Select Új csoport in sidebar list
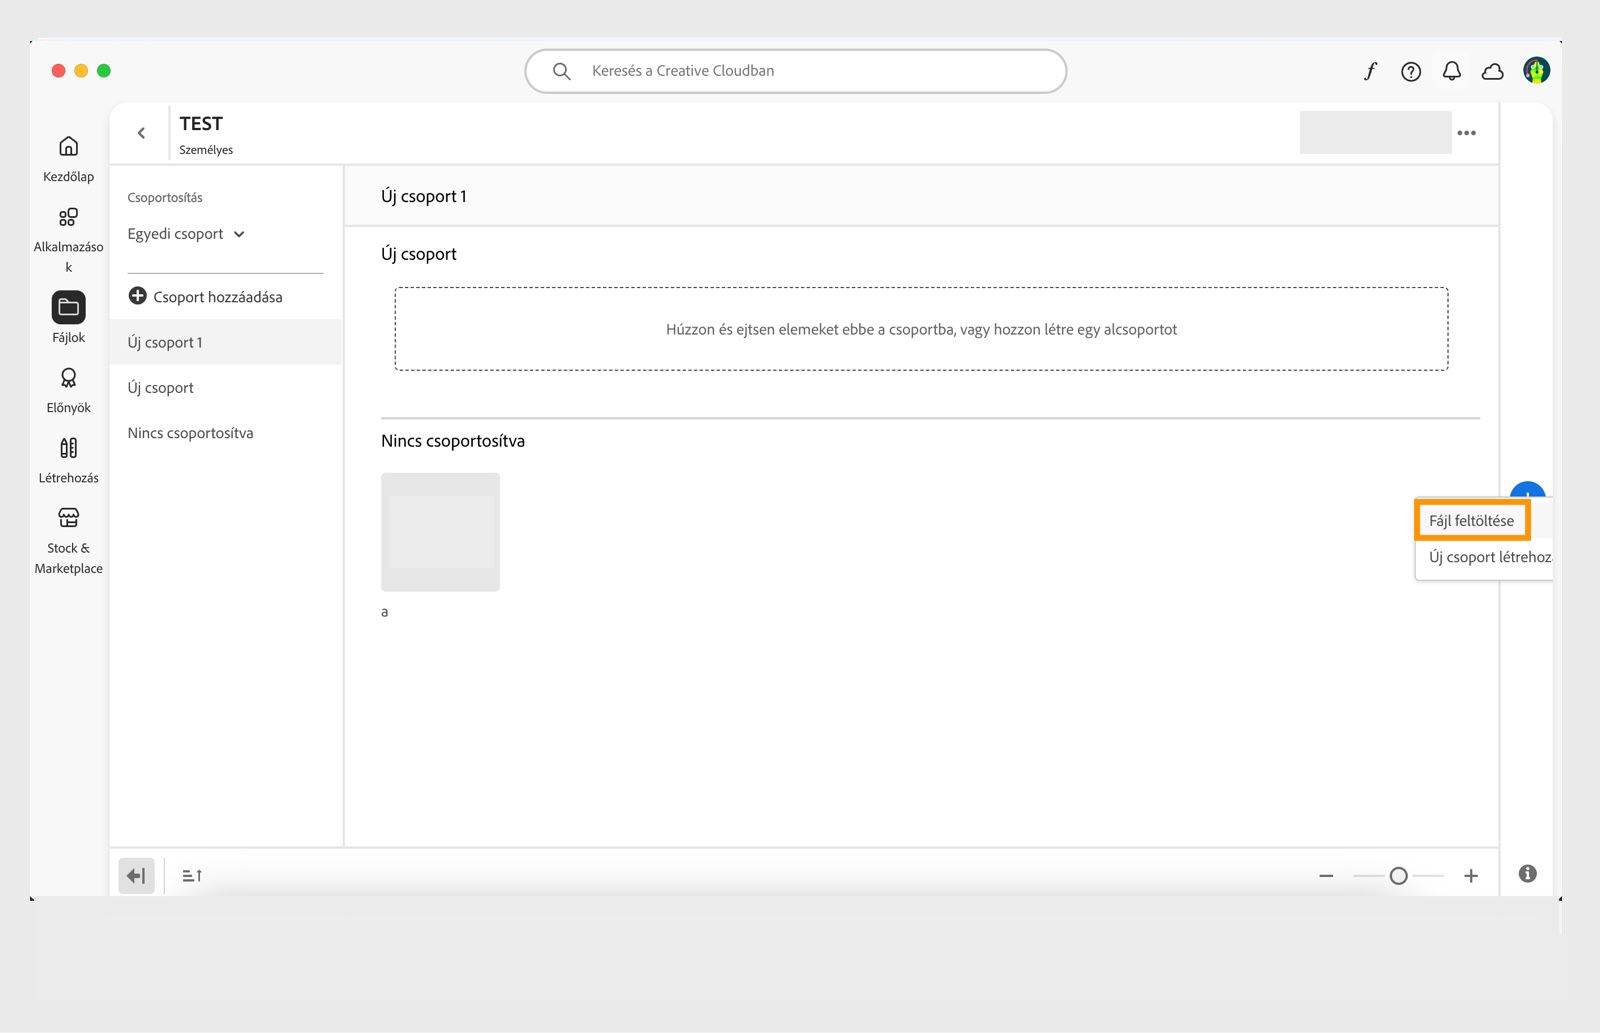This screenshot has height=1033, width=1600. point(226,388)
